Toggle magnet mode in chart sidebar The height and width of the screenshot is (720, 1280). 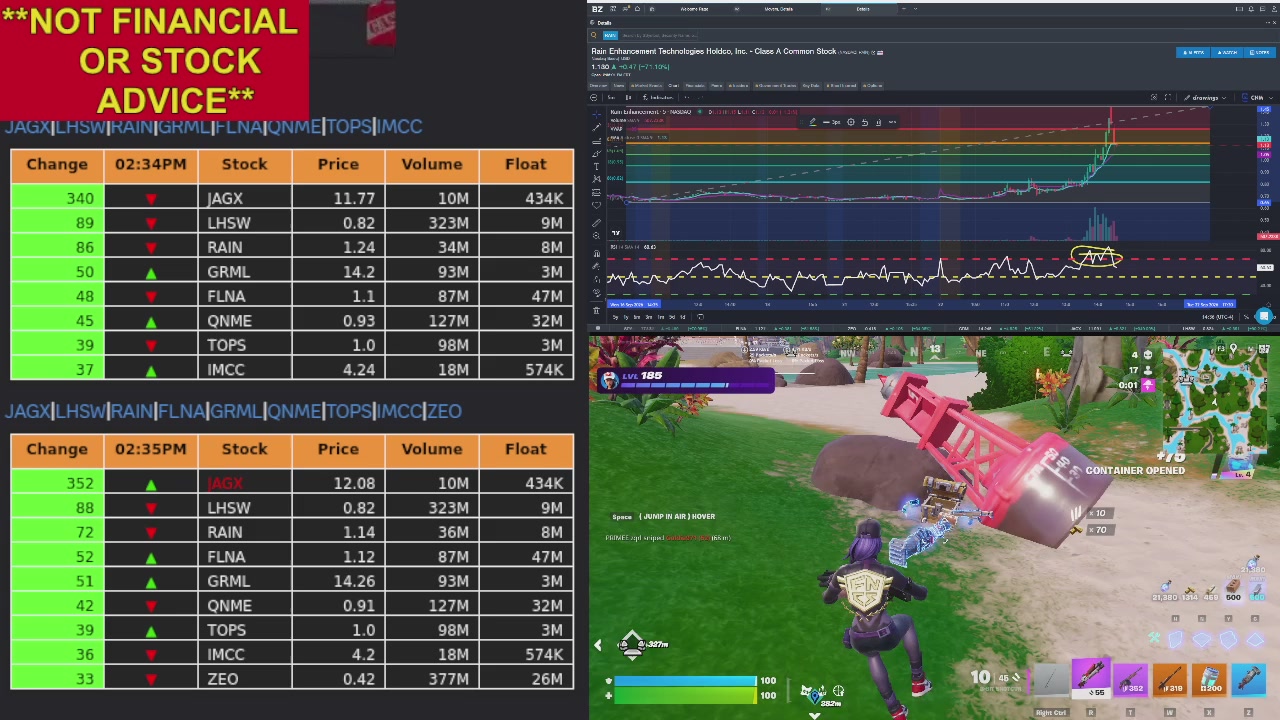(x=597, y=253)
